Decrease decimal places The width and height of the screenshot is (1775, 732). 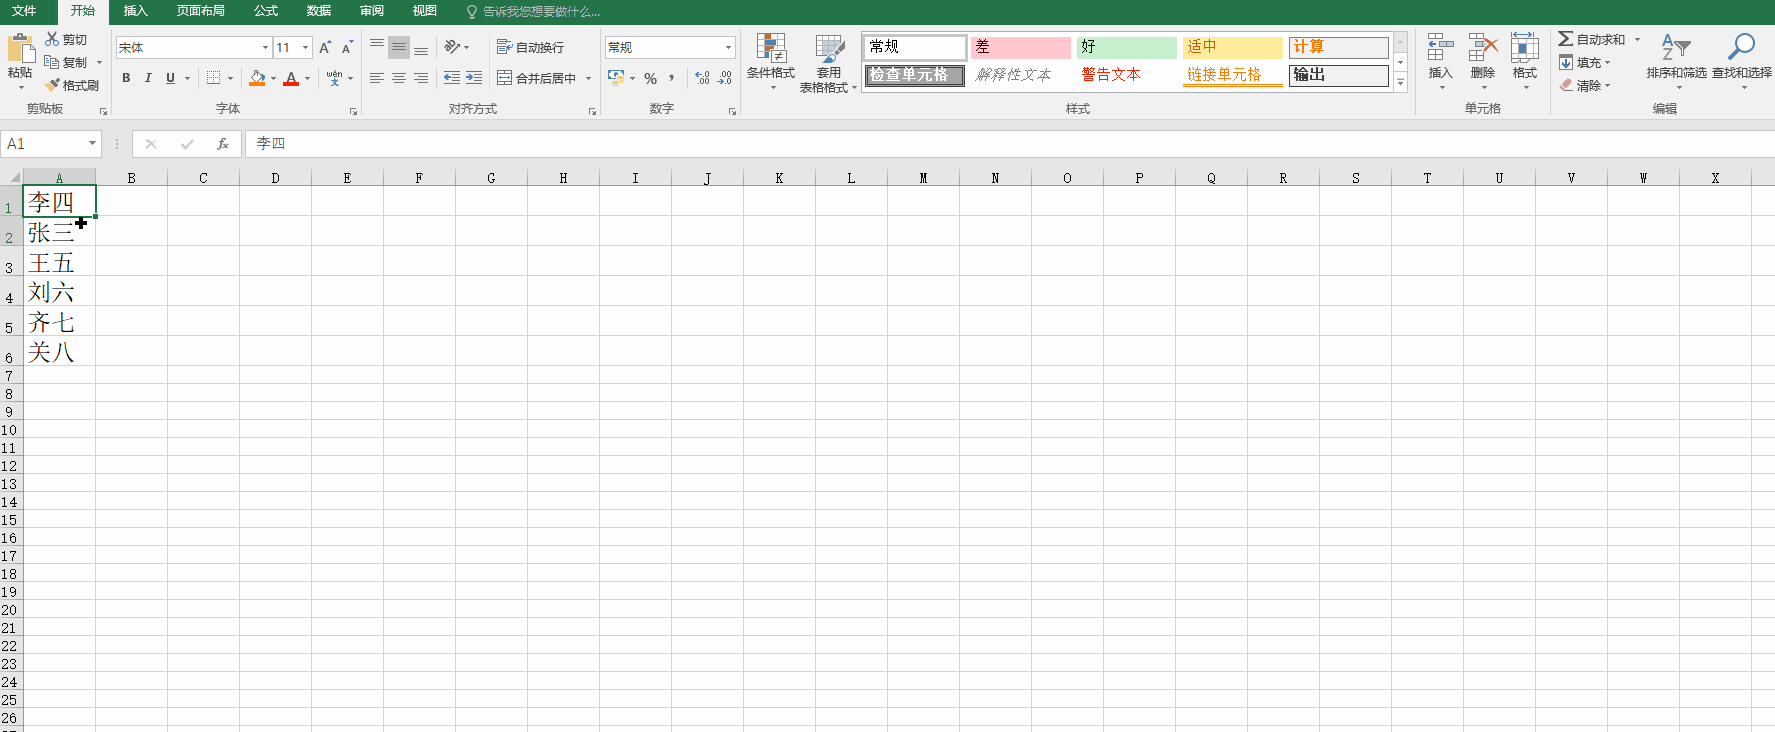coord(724,78)
